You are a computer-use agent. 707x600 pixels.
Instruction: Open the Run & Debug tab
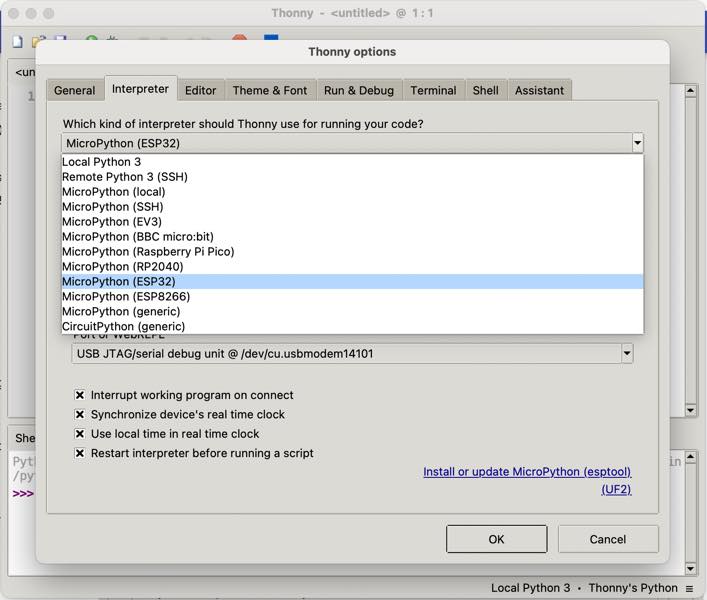(x=359, y=90)
